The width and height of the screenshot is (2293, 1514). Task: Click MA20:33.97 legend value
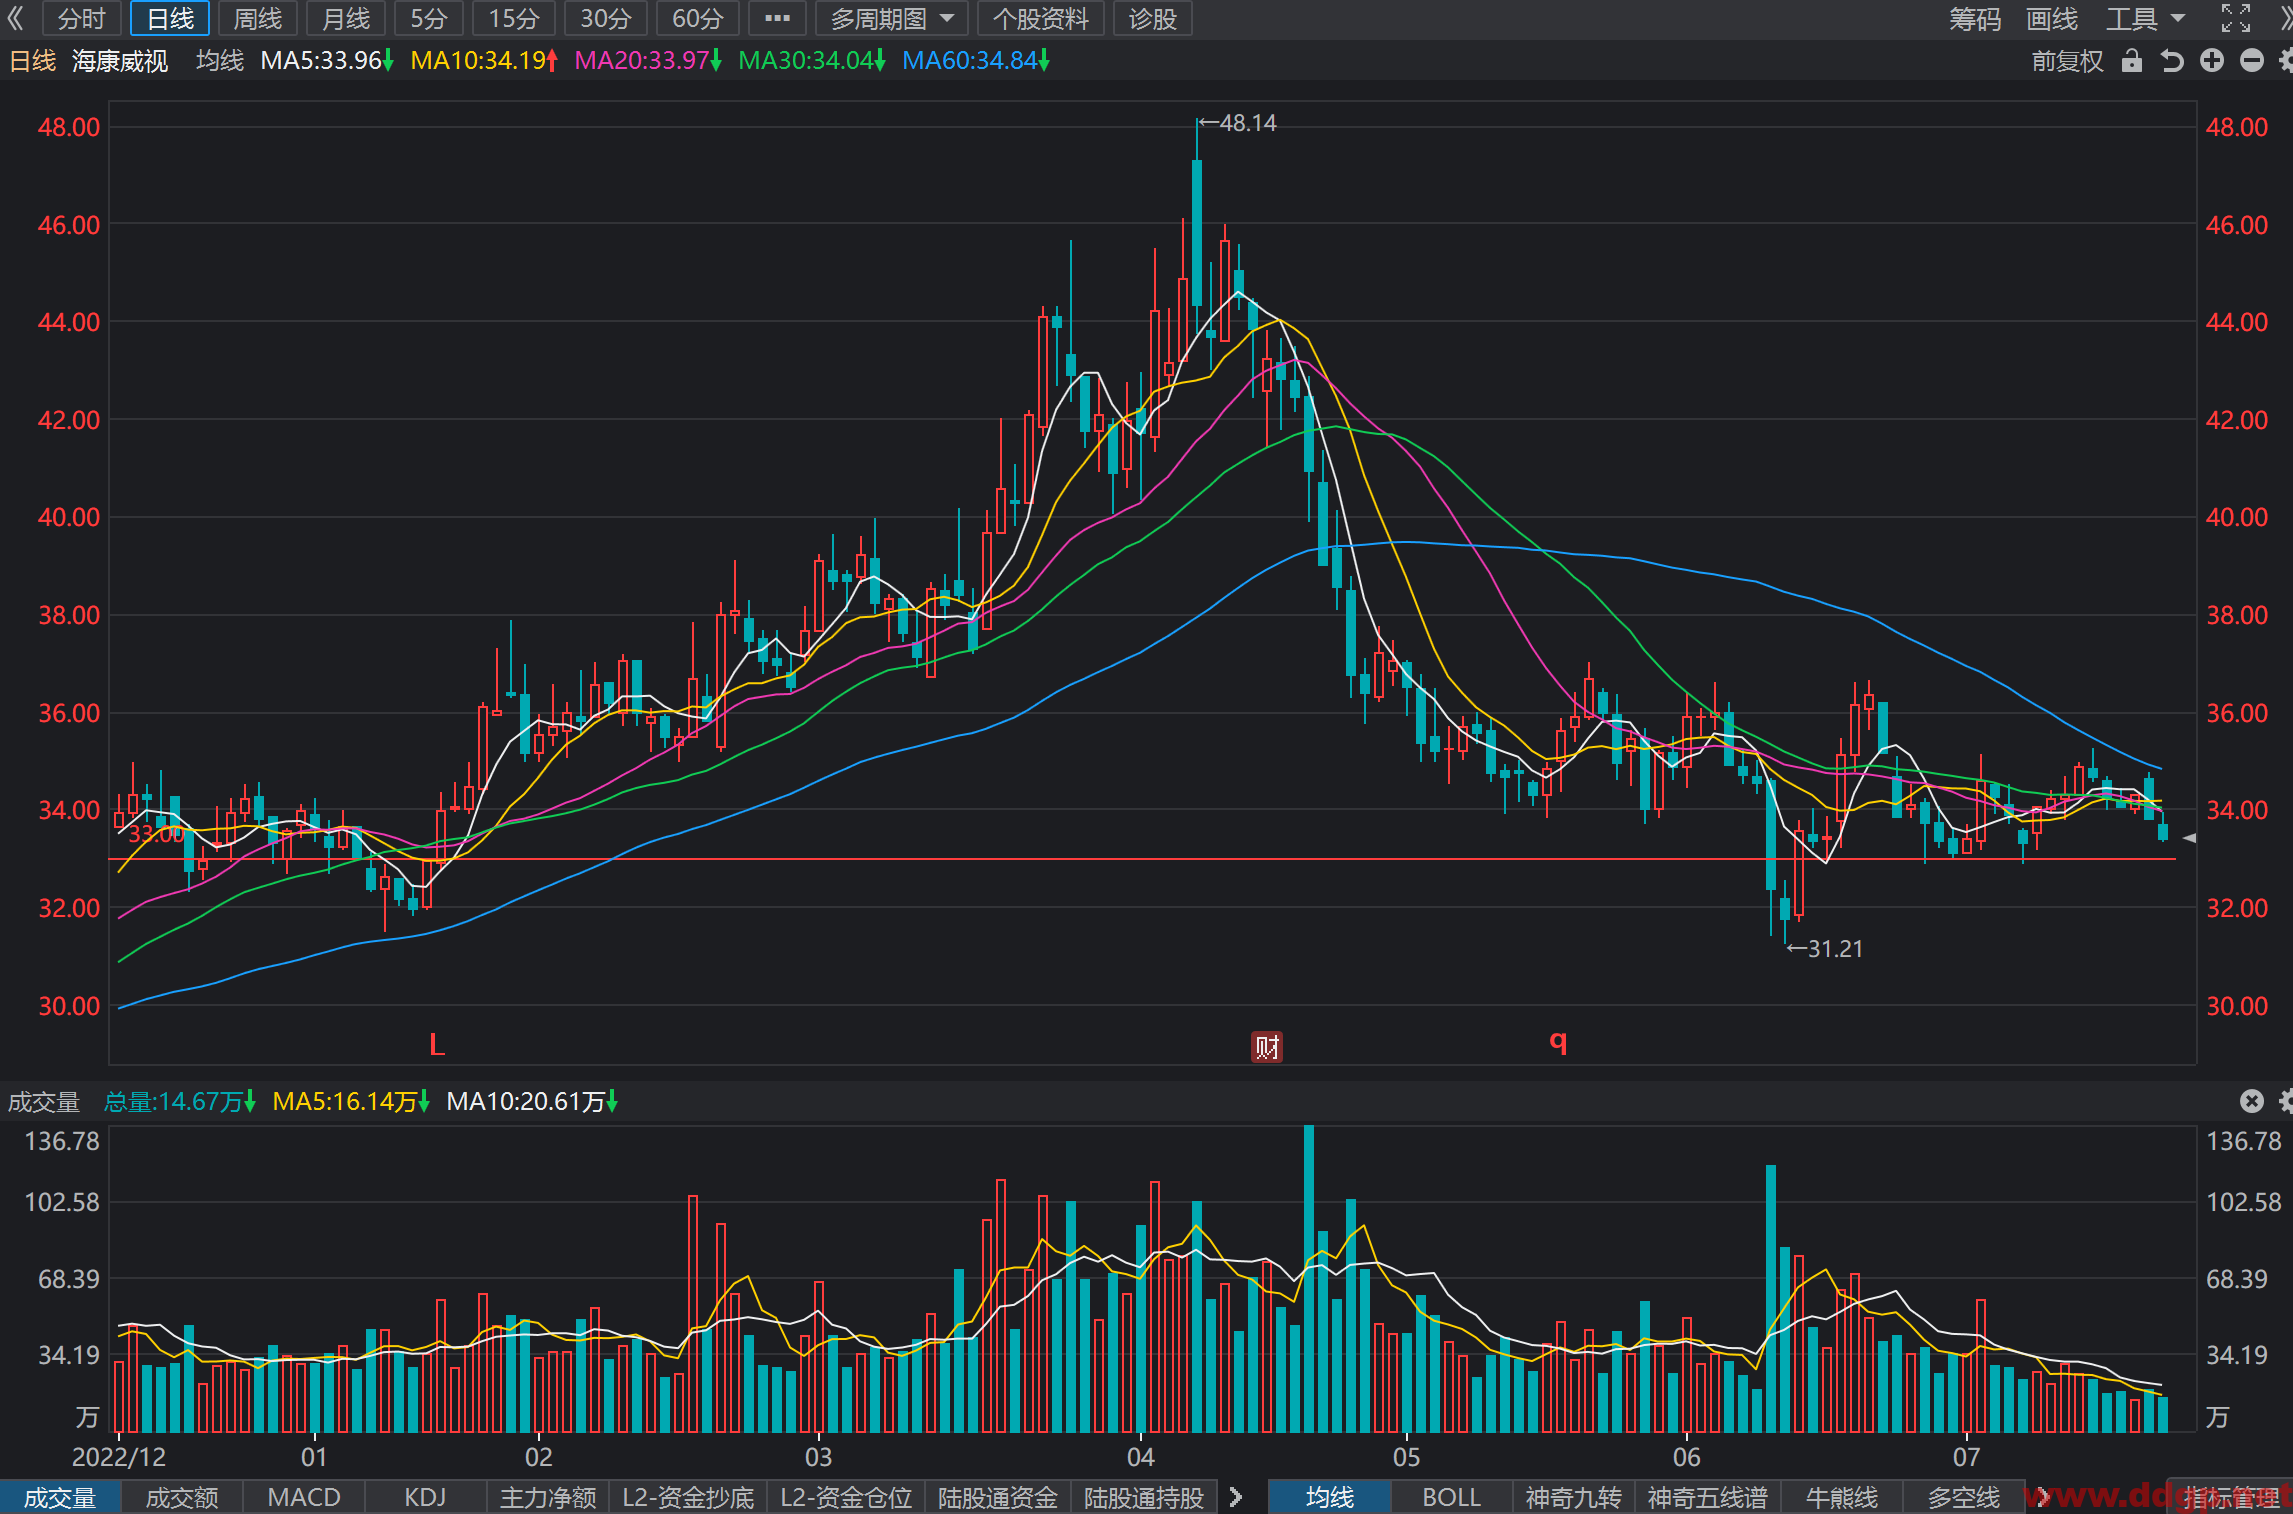648,61
